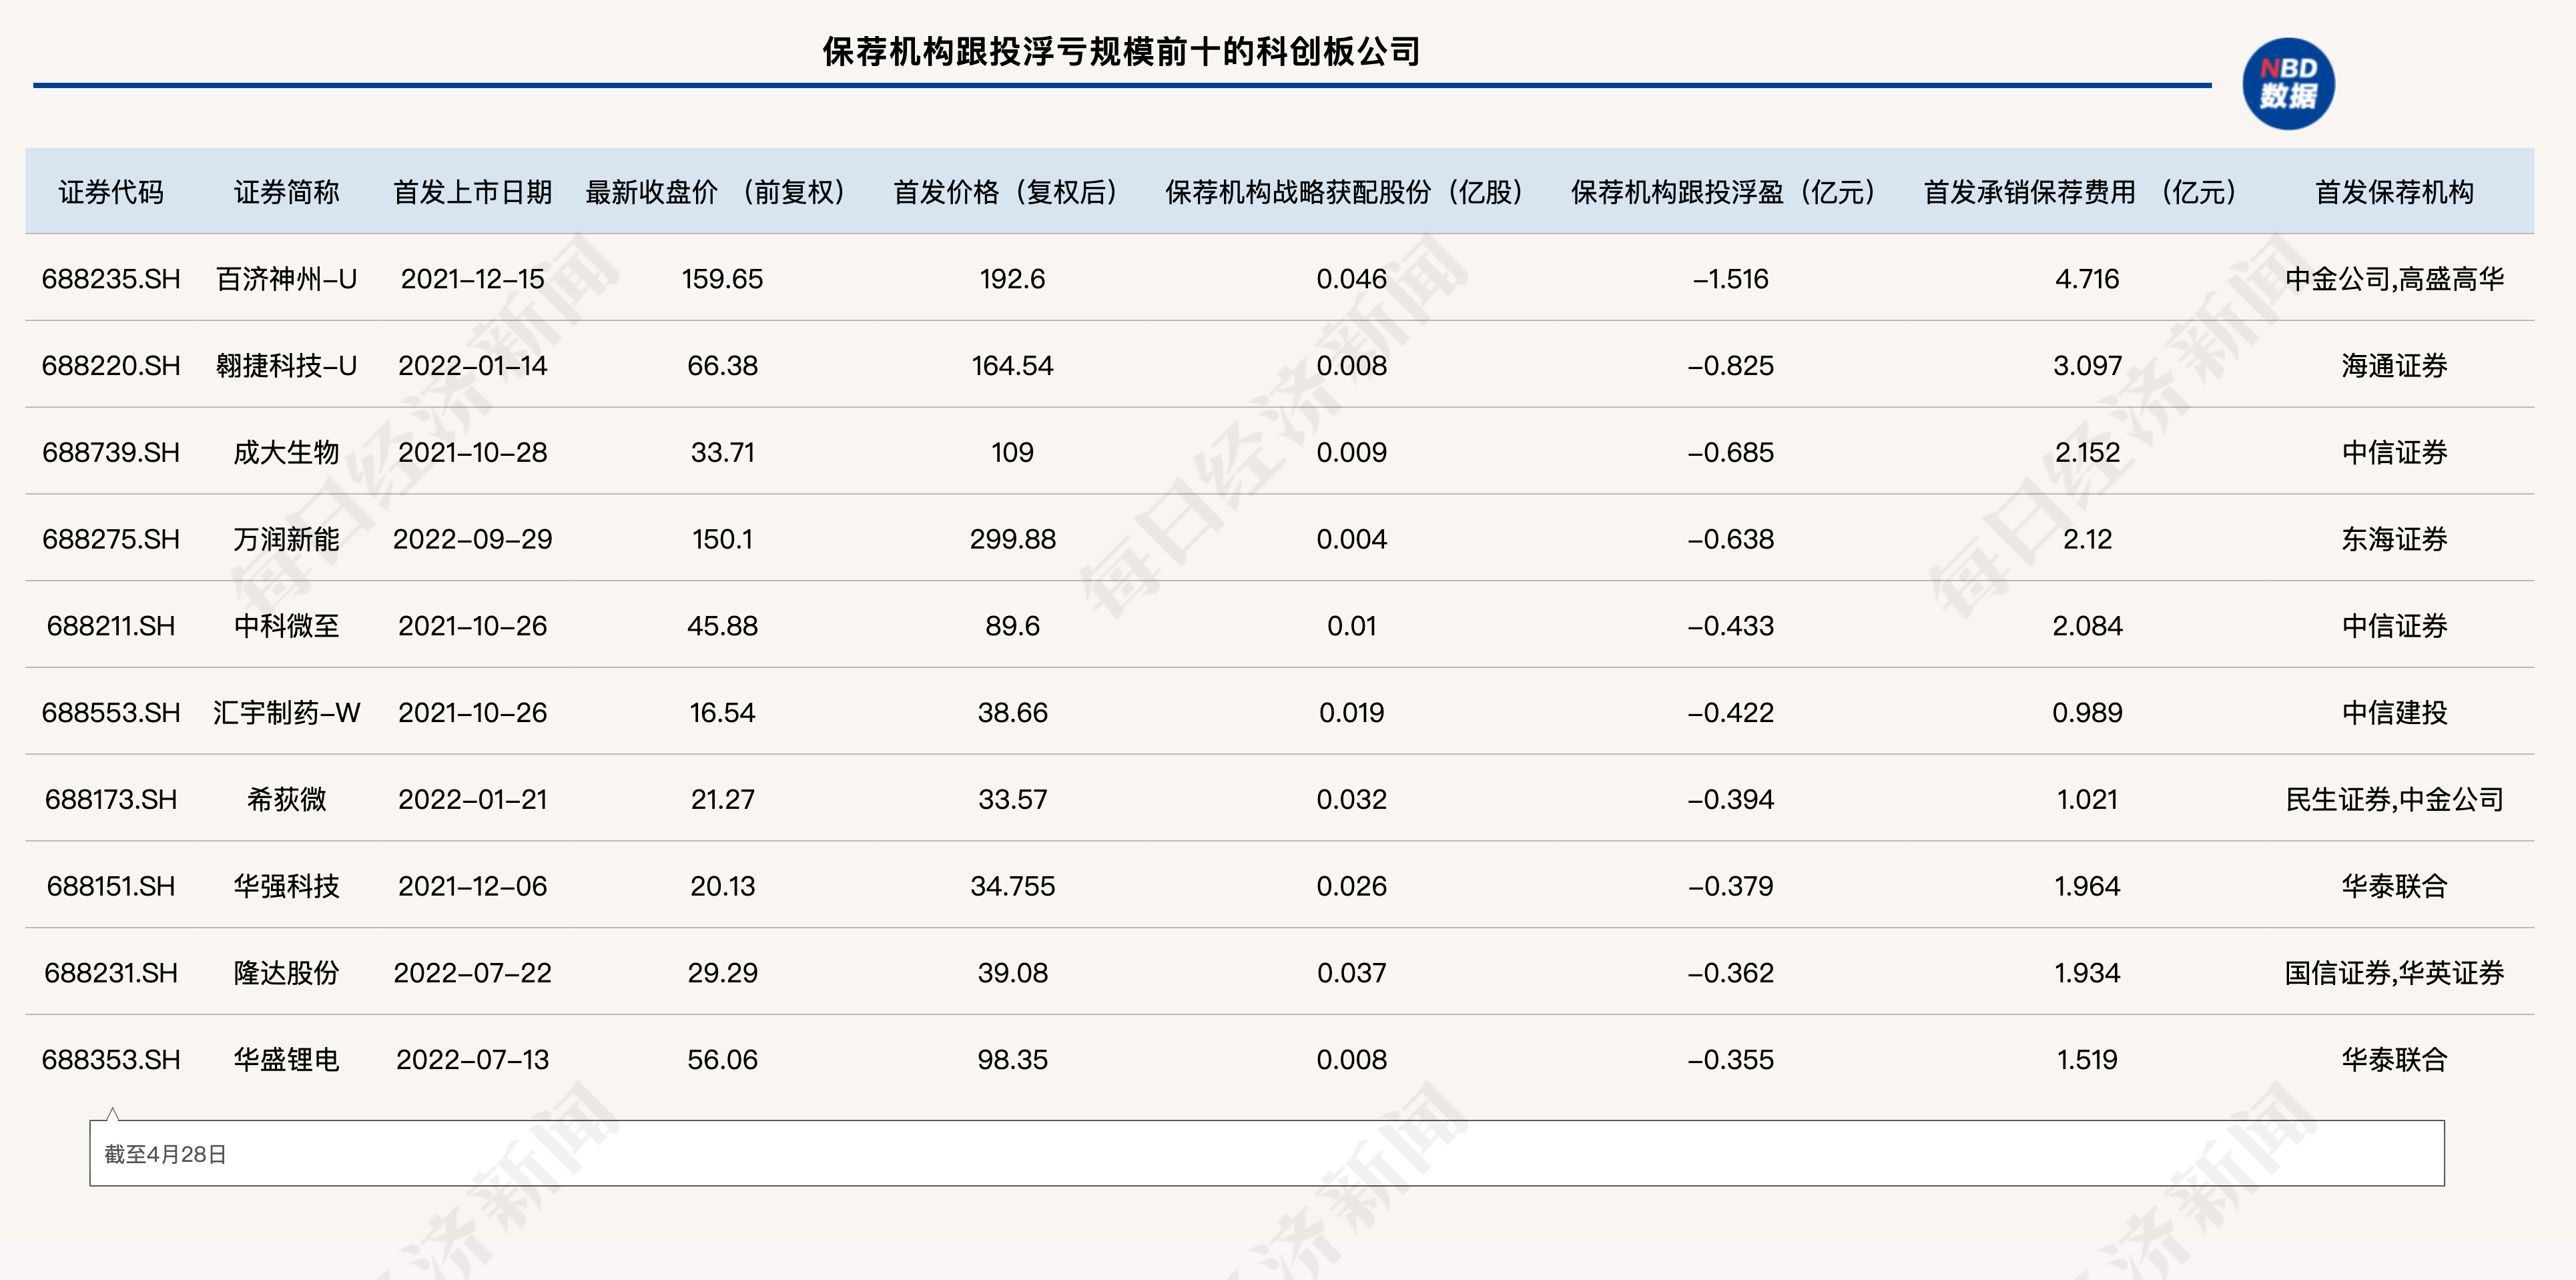This screenshot has width=2576, height=1280.
Task: Click the 翱捷科技-U row name
Action: 286,366
